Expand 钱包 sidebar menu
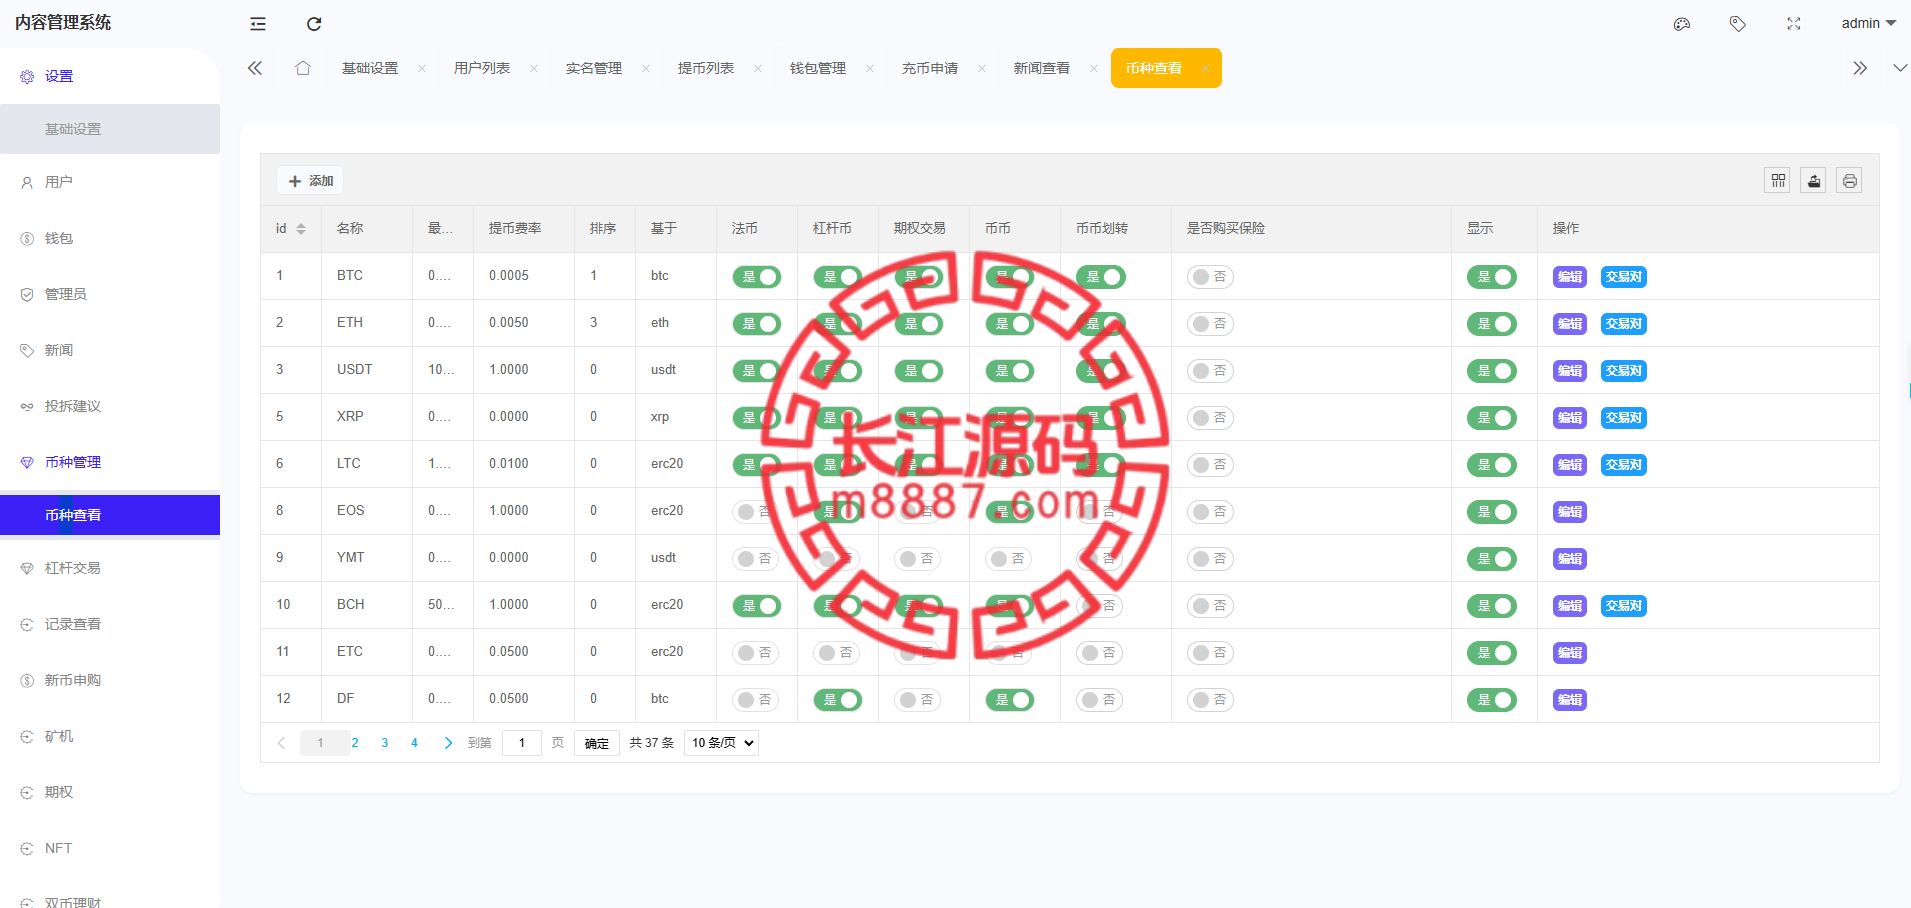The image size is (1911, 908). [x=110, y=238]
